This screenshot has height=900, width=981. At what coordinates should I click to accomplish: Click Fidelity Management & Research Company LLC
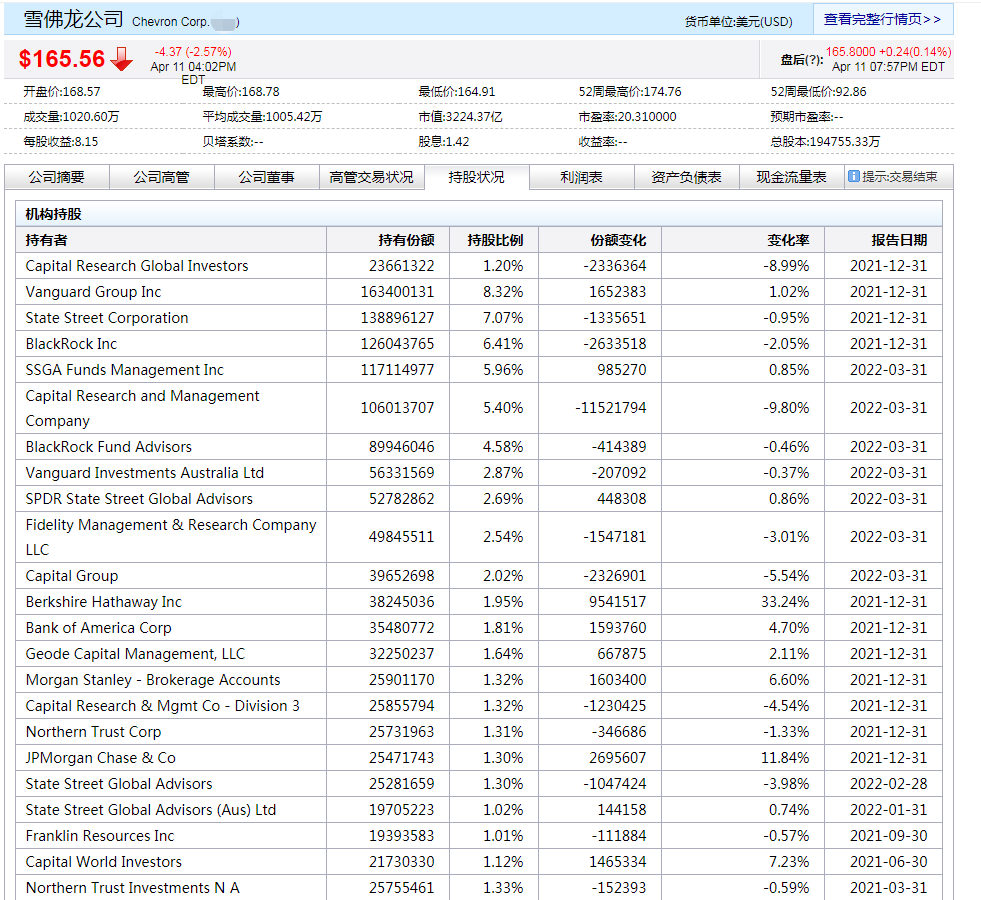click(171, 537)
